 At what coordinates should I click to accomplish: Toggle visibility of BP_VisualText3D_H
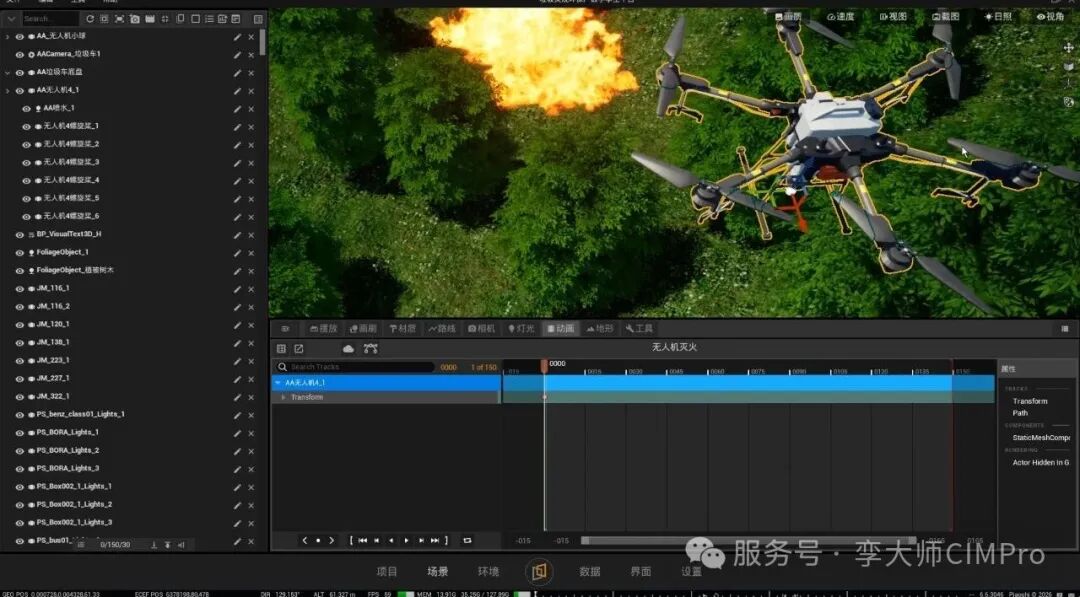[20, 235]
